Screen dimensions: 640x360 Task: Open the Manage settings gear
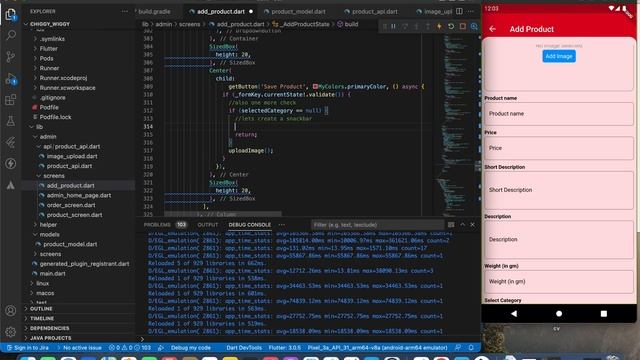click(11, 331)
